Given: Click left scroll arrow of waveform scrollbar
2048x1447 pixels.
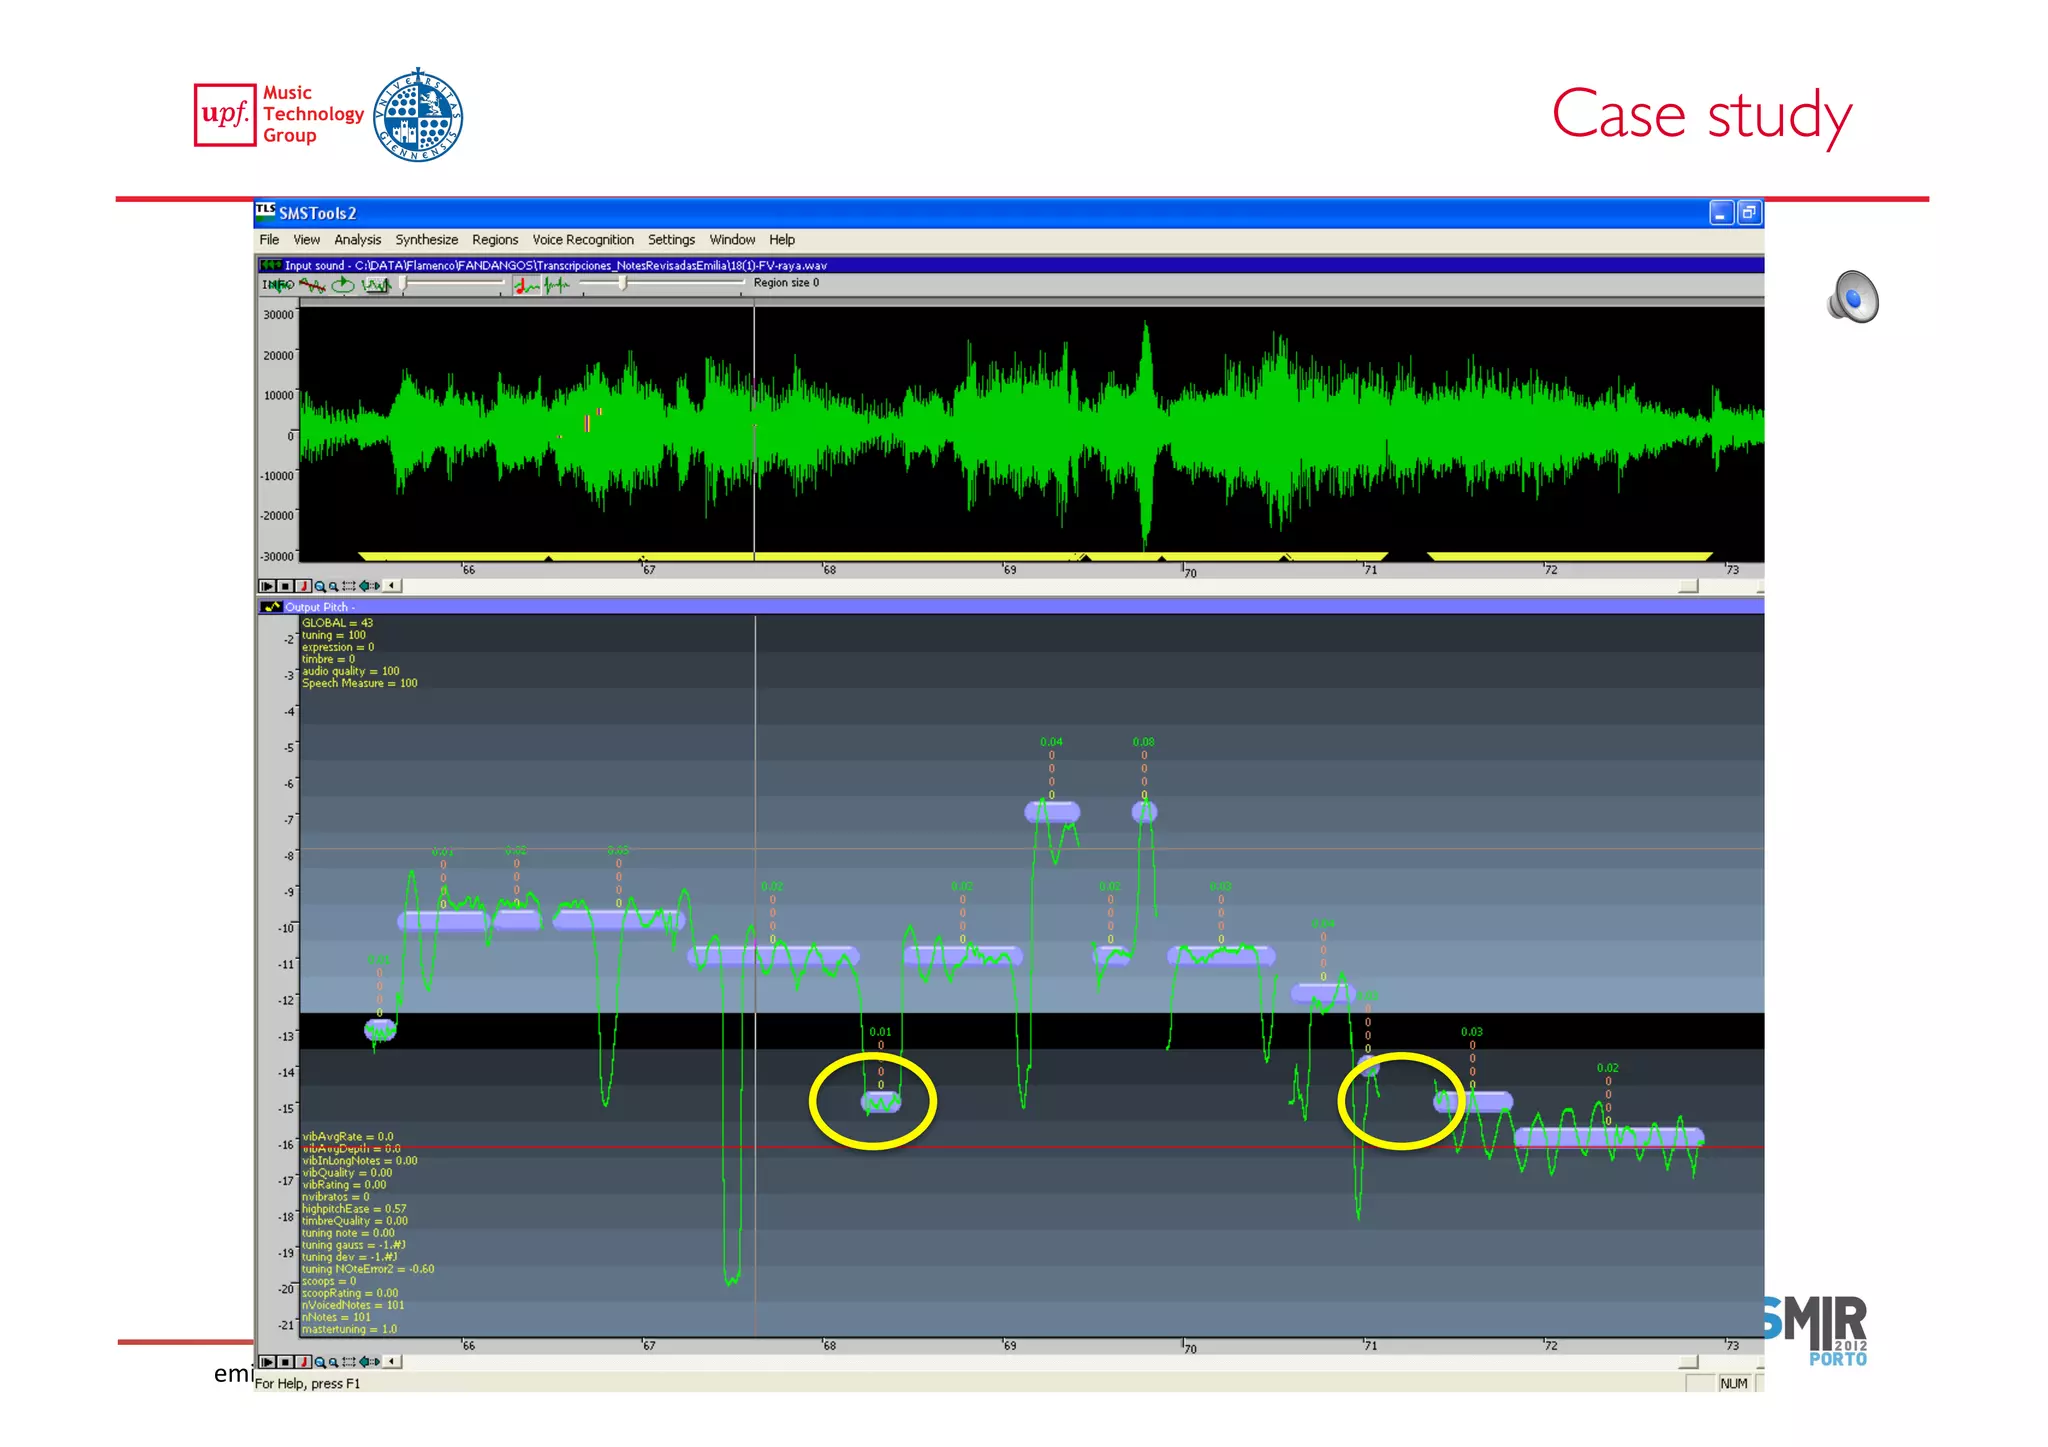Looking at the screenshot, I should pos(393,586).
